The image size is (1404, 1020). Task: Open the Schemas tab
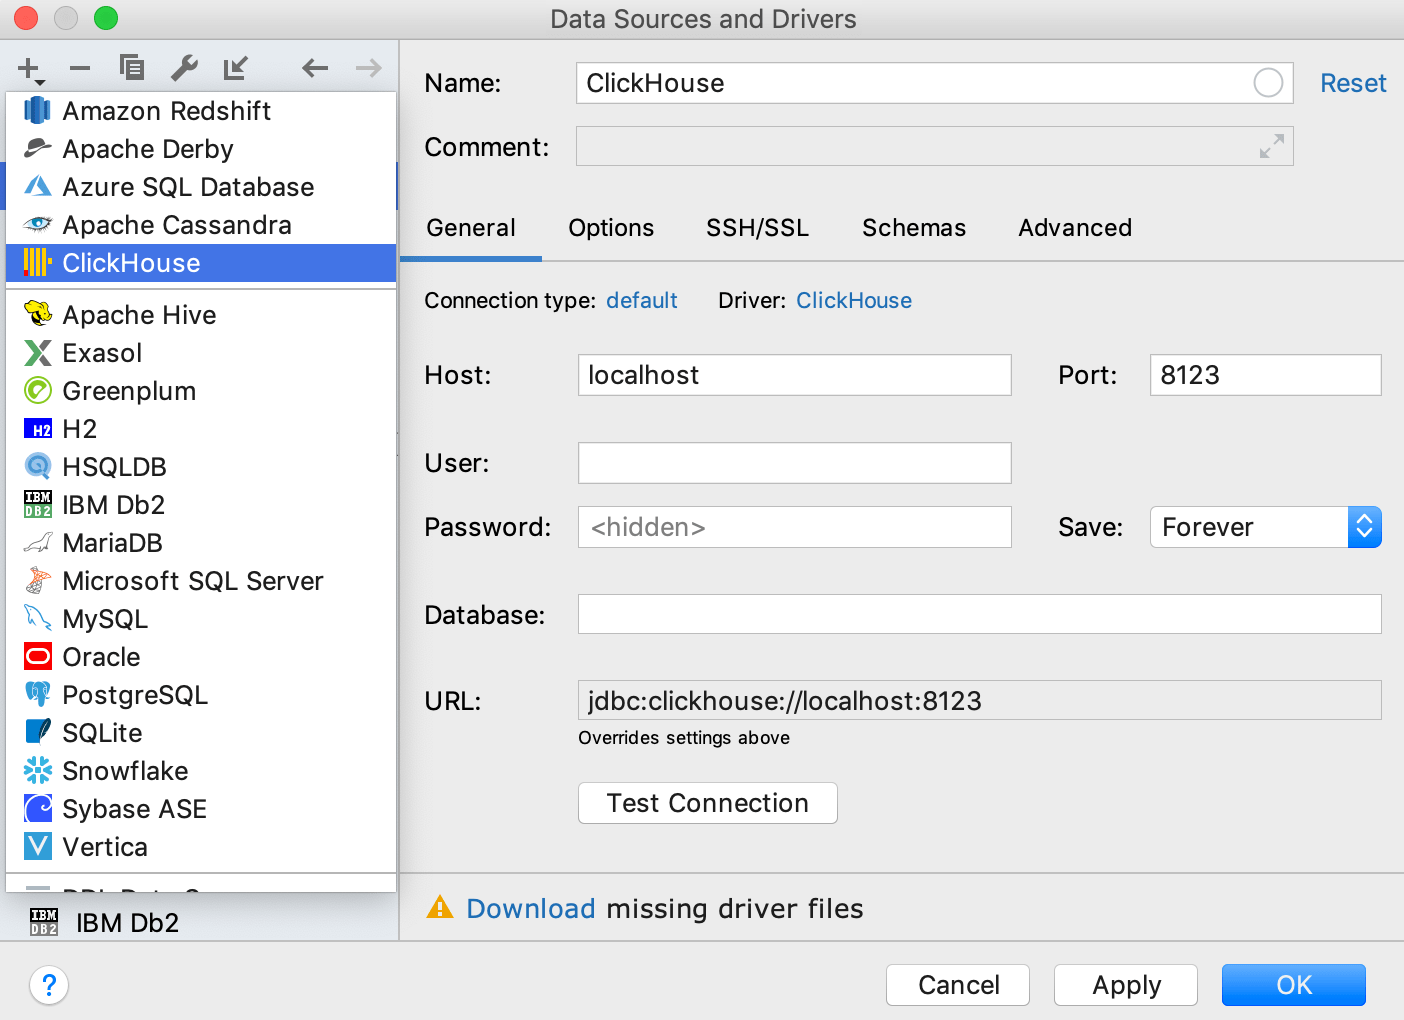tap(914, 228)
